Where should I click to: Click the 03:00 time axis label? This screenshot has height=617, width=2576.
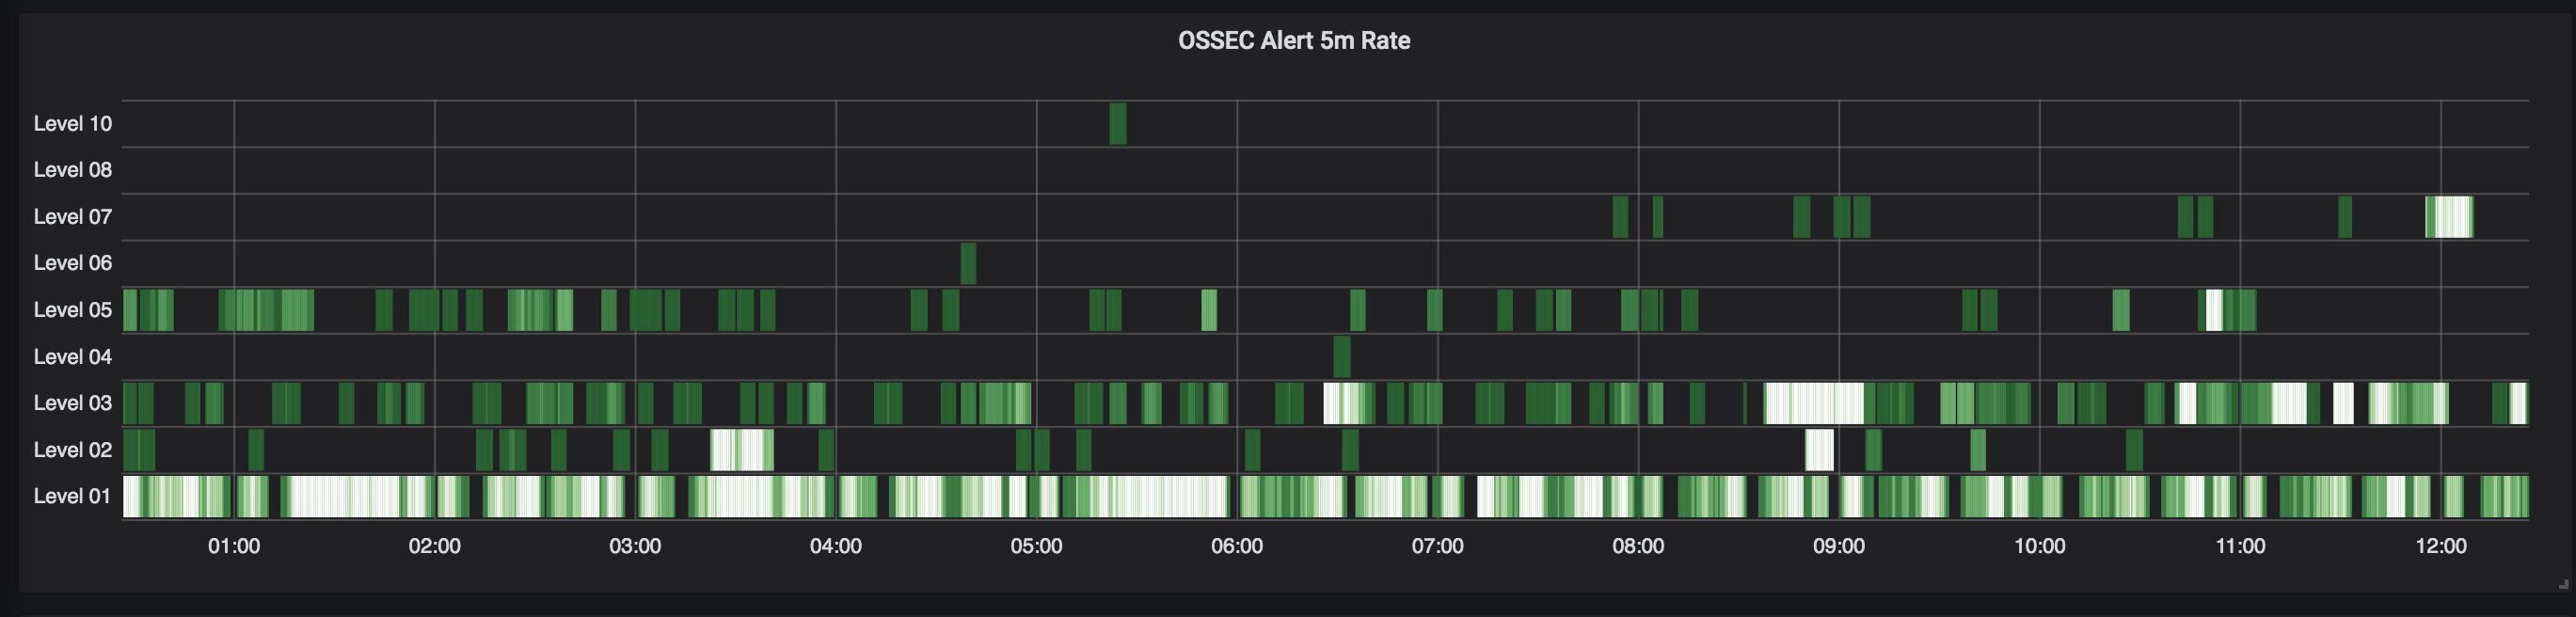click(635, 546)
